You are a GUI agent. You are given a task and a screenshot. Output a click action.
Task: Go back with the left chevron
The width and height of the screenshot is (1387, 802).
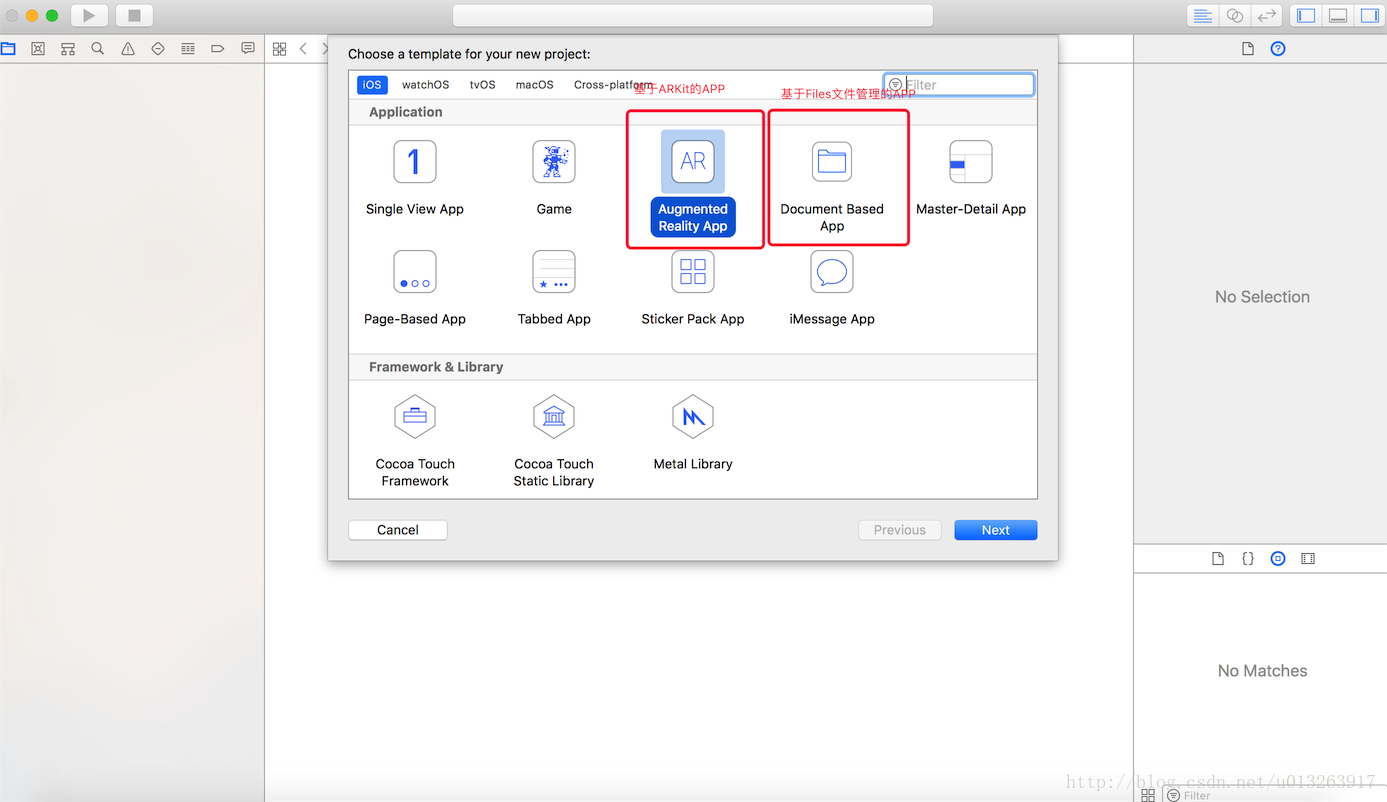click(x=303, y=48)
